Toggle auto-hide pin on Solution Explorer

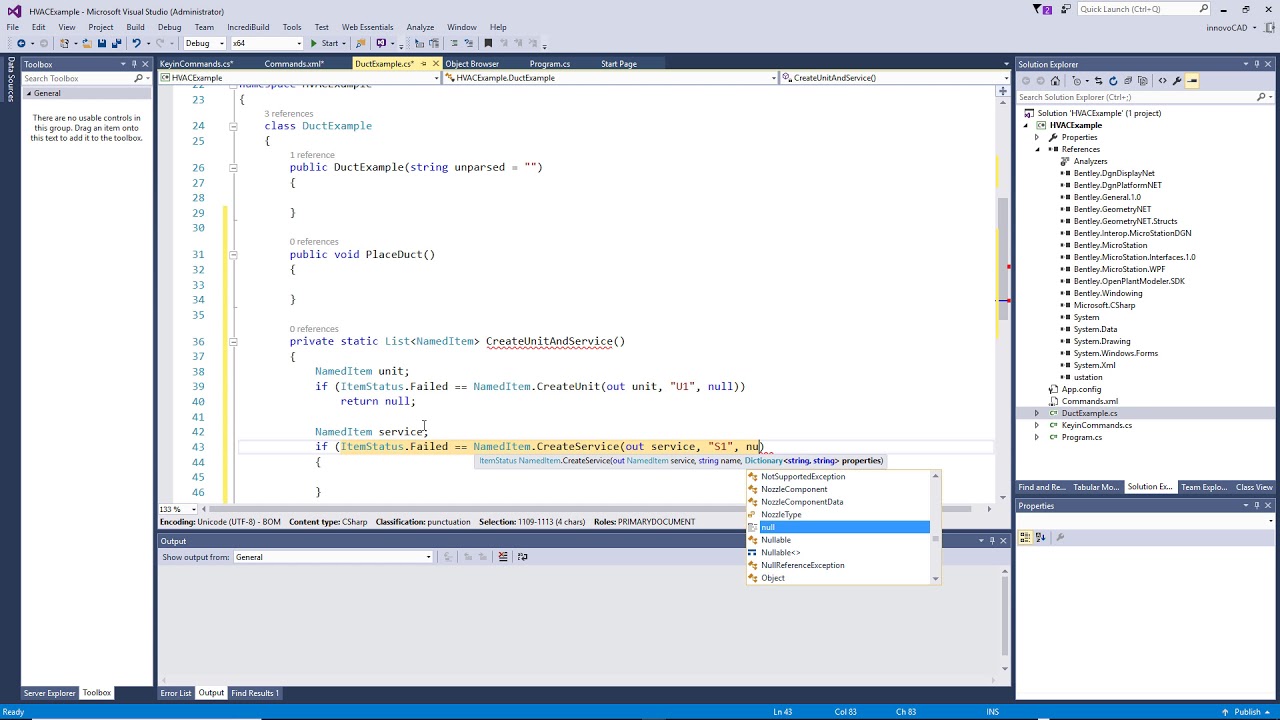(1257, 64)
